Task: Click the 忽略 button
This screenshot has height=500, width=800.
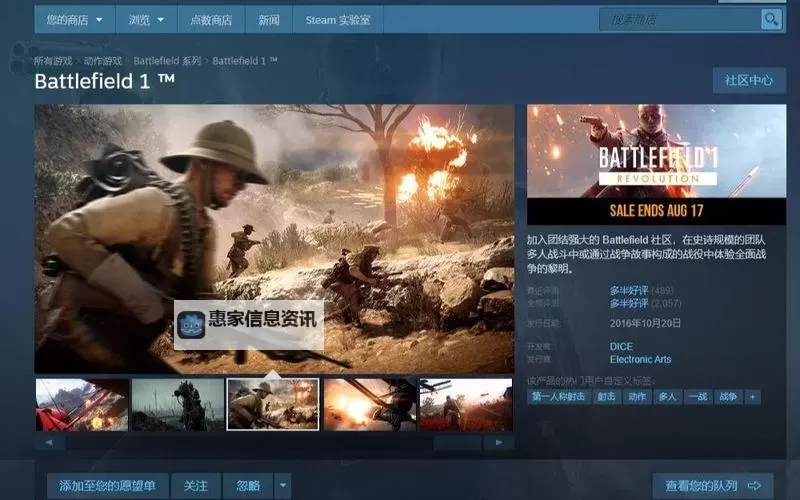Action: (248, 486)
